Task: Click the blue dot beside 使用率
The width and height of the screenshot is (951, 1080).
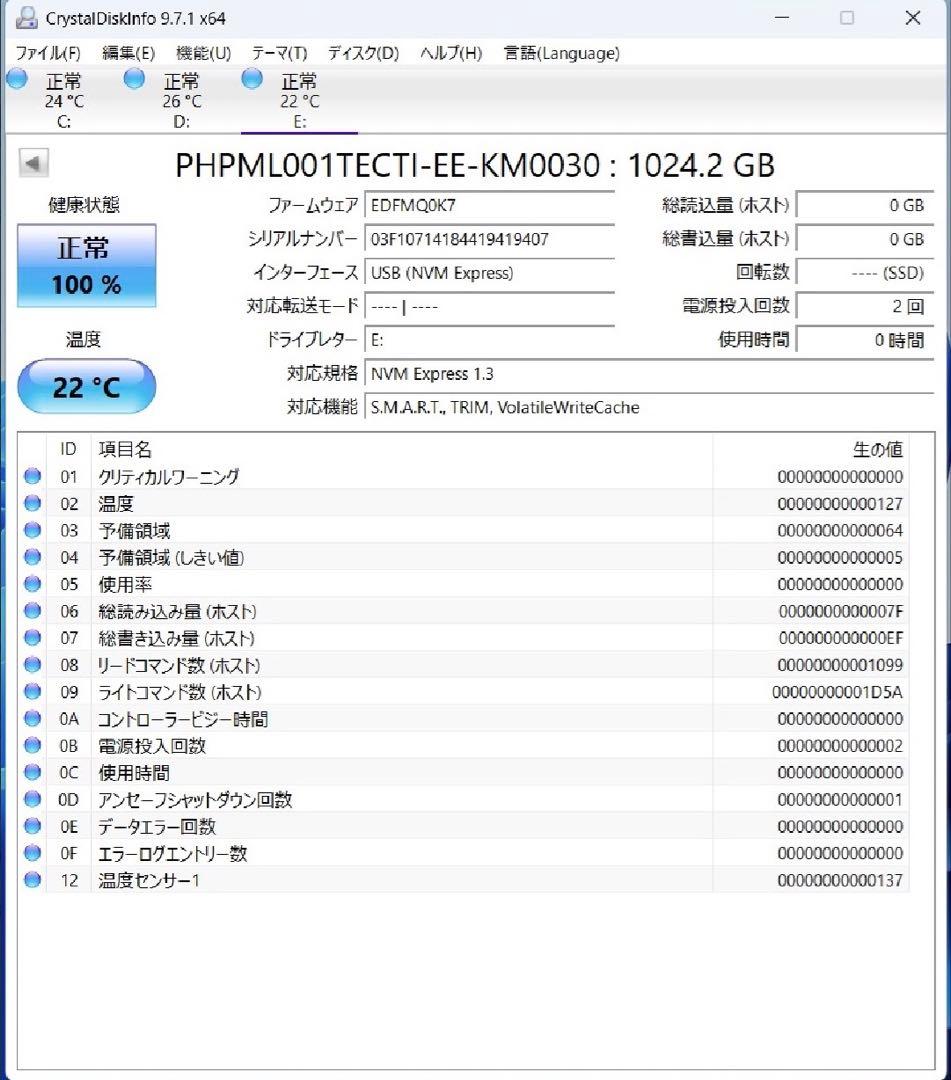Action: (x=33, y=584)
